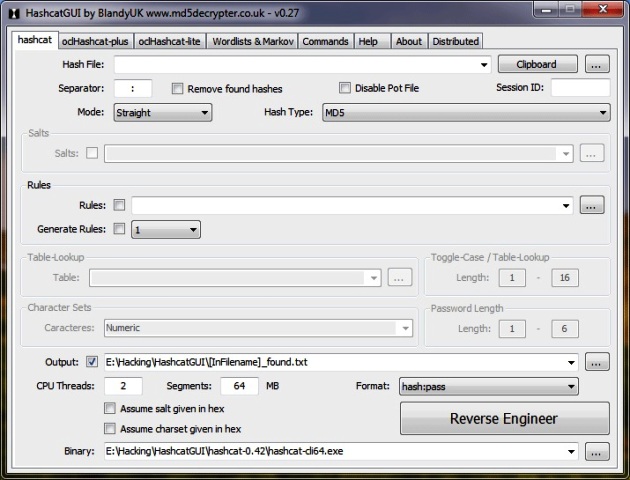
Task: Click the Segments MB field
Action: [x=239, y=386]
